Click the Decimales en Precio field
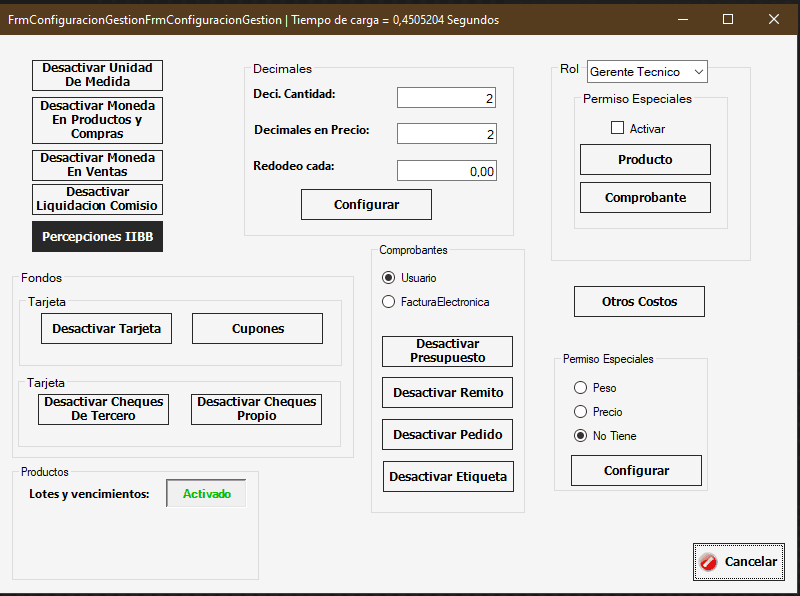Screen dimensions: 800x596 pyautogui.click(x=446, y=134)
